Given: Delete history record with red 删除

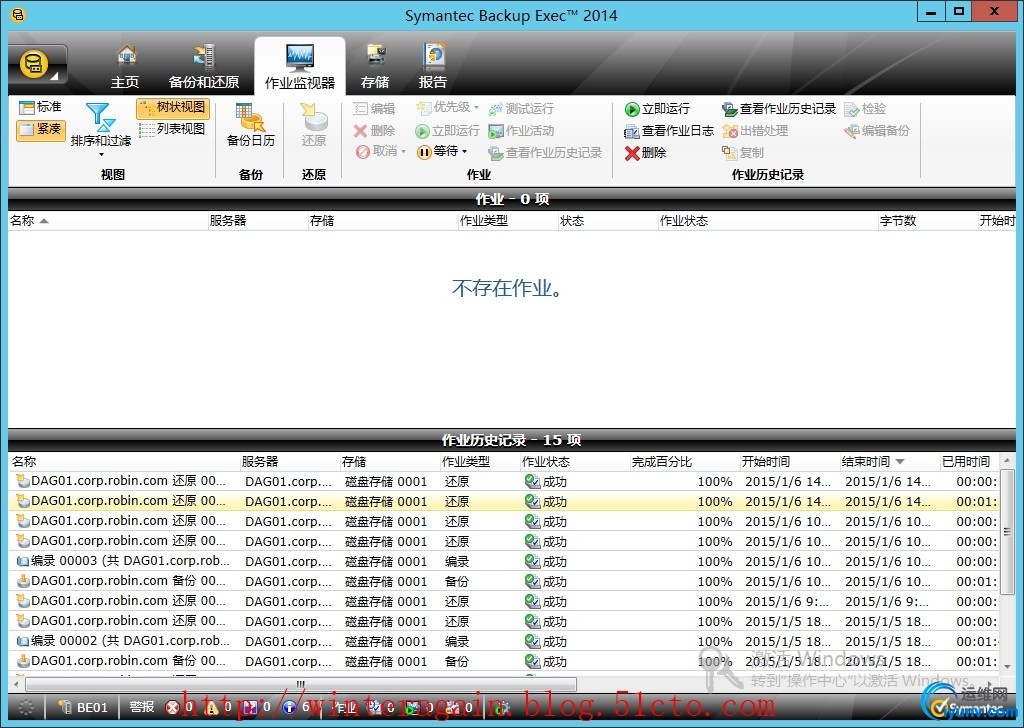Looking at the screenshot, I should coord(645,153).
